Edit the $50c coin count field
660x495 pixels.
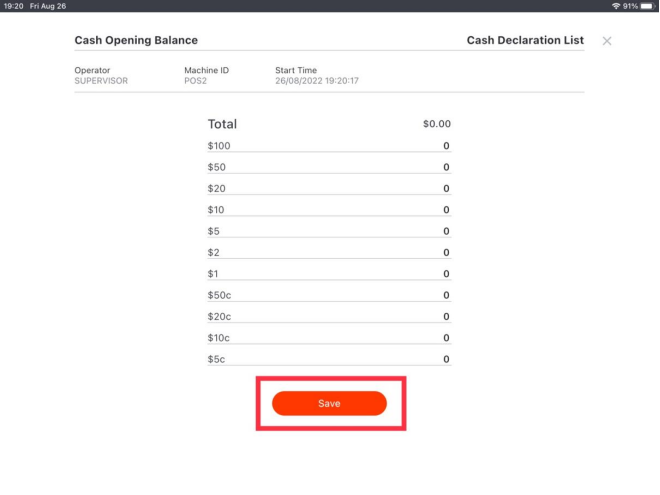[329, 295]
